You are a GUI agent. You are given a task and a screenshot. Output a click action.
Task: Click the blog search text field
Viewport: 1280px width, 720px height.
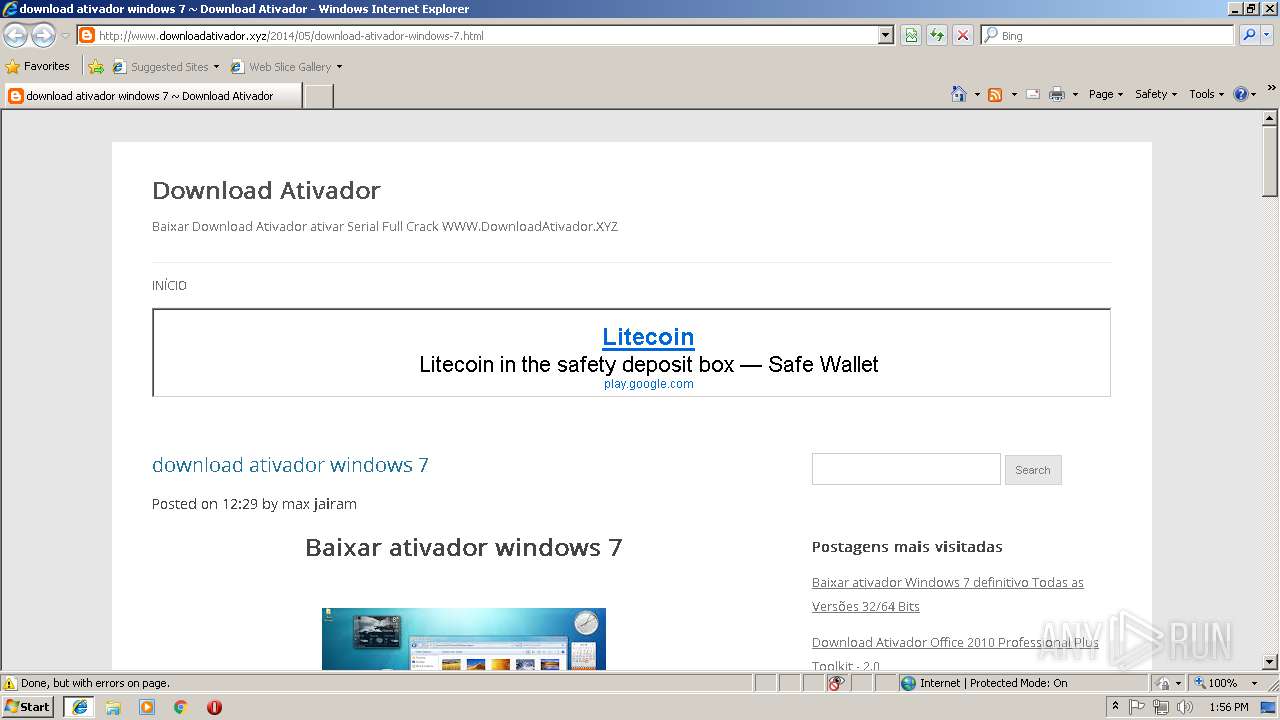click(x=906, y=469)
